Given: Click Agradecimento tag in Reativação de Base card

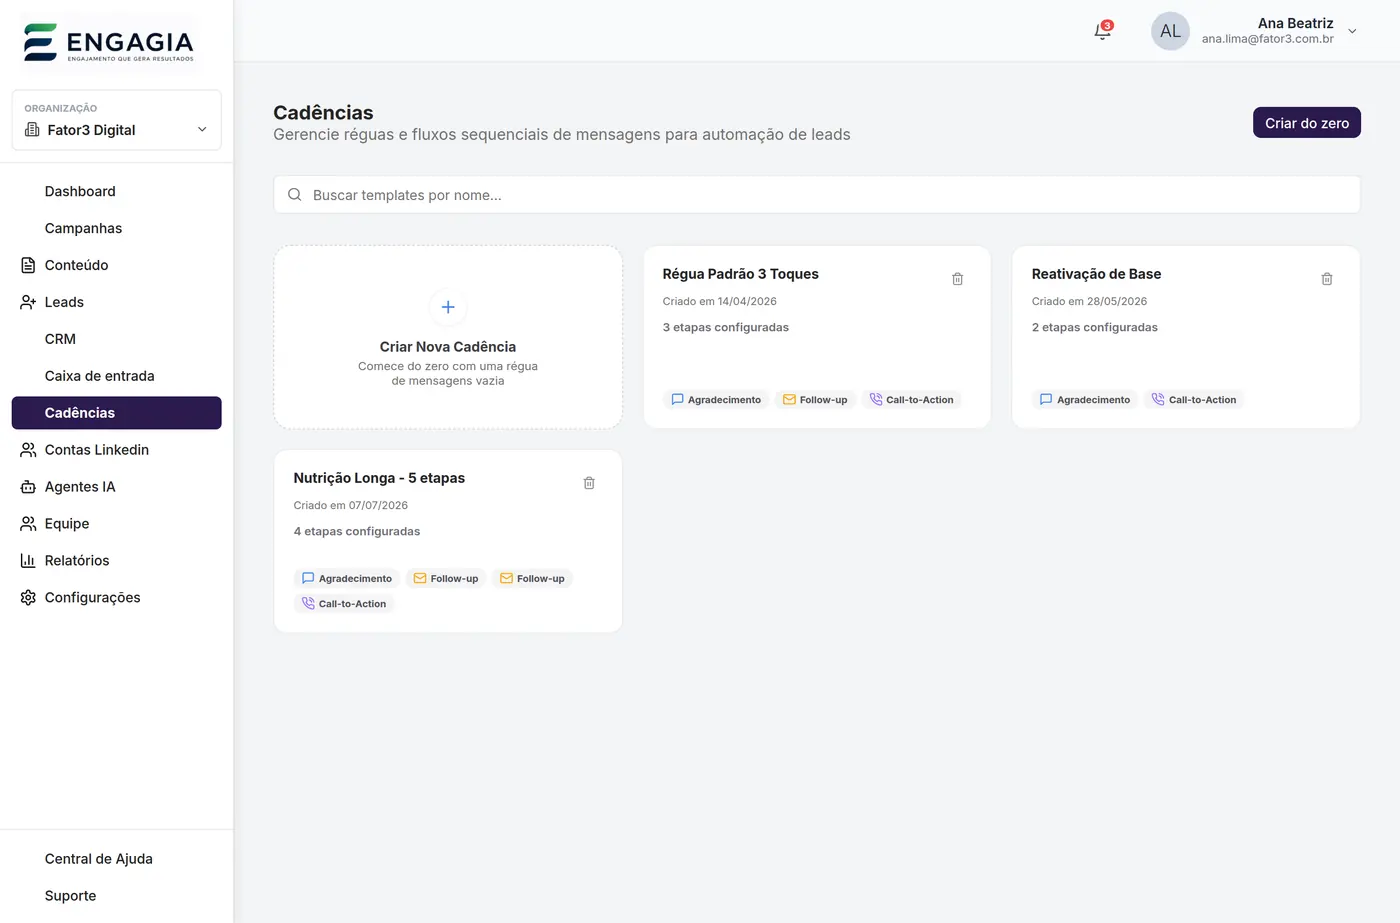Looking at the screenshot, I should tap(1085, 400).
